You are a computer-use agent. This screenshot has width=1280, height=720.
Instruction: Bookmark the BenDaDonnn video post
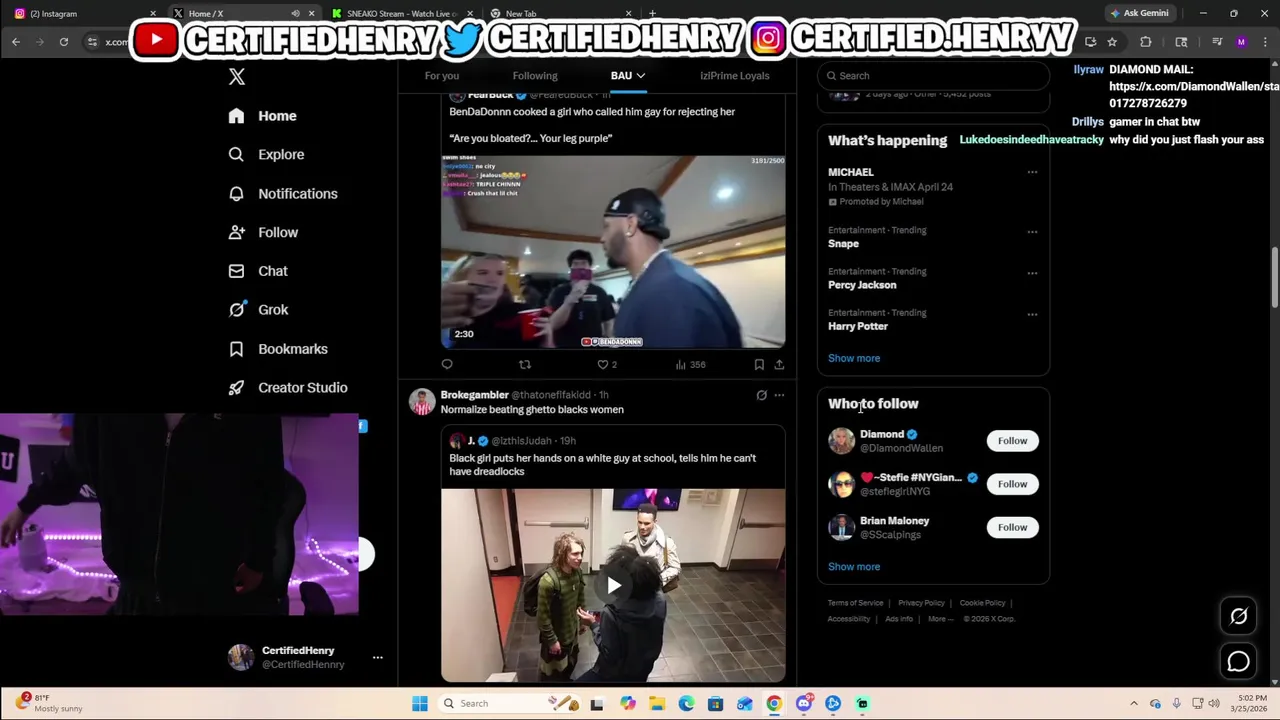(x=759, y=365)
